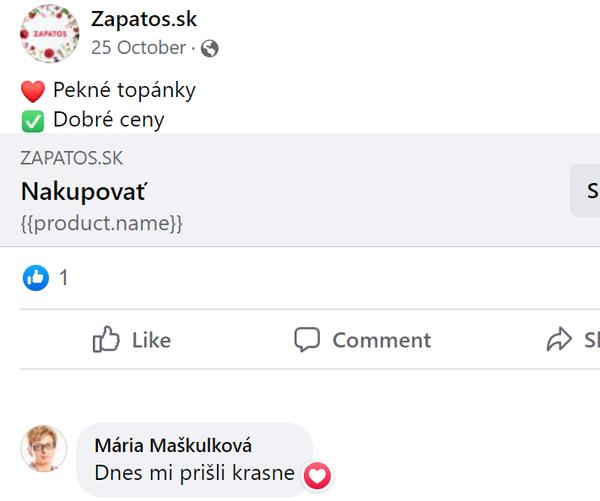
Task: Click the red heart emoji in post
Action: (33, 91)
